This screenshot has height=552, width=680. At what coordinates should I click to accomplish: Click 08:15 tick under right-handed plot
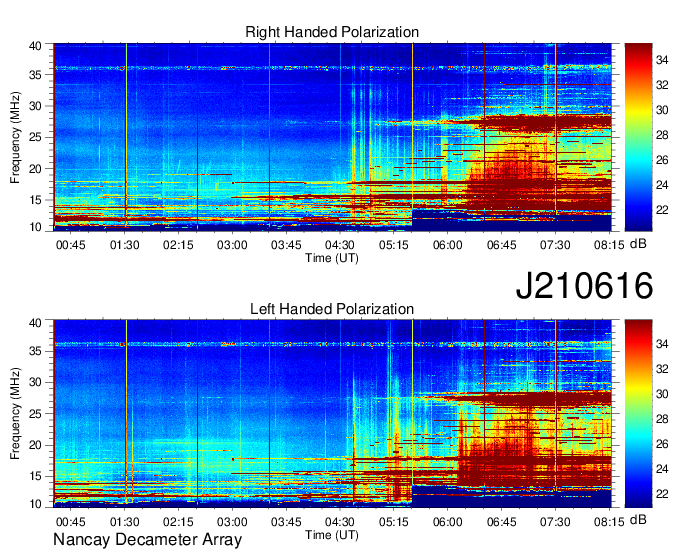click(x=609, y=245)
